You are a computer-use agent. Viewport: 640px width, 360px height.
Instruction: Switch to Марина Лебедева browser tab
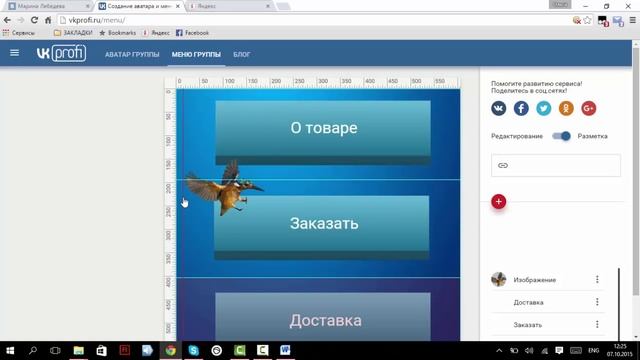(49, 6)
